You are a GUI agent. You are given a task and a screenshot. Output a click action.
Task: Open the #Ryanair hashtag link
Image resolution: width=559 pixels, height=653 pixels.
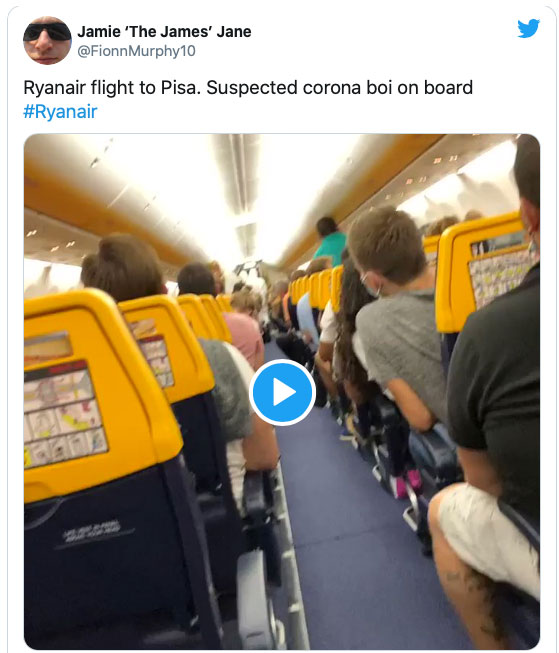[60, 112]
